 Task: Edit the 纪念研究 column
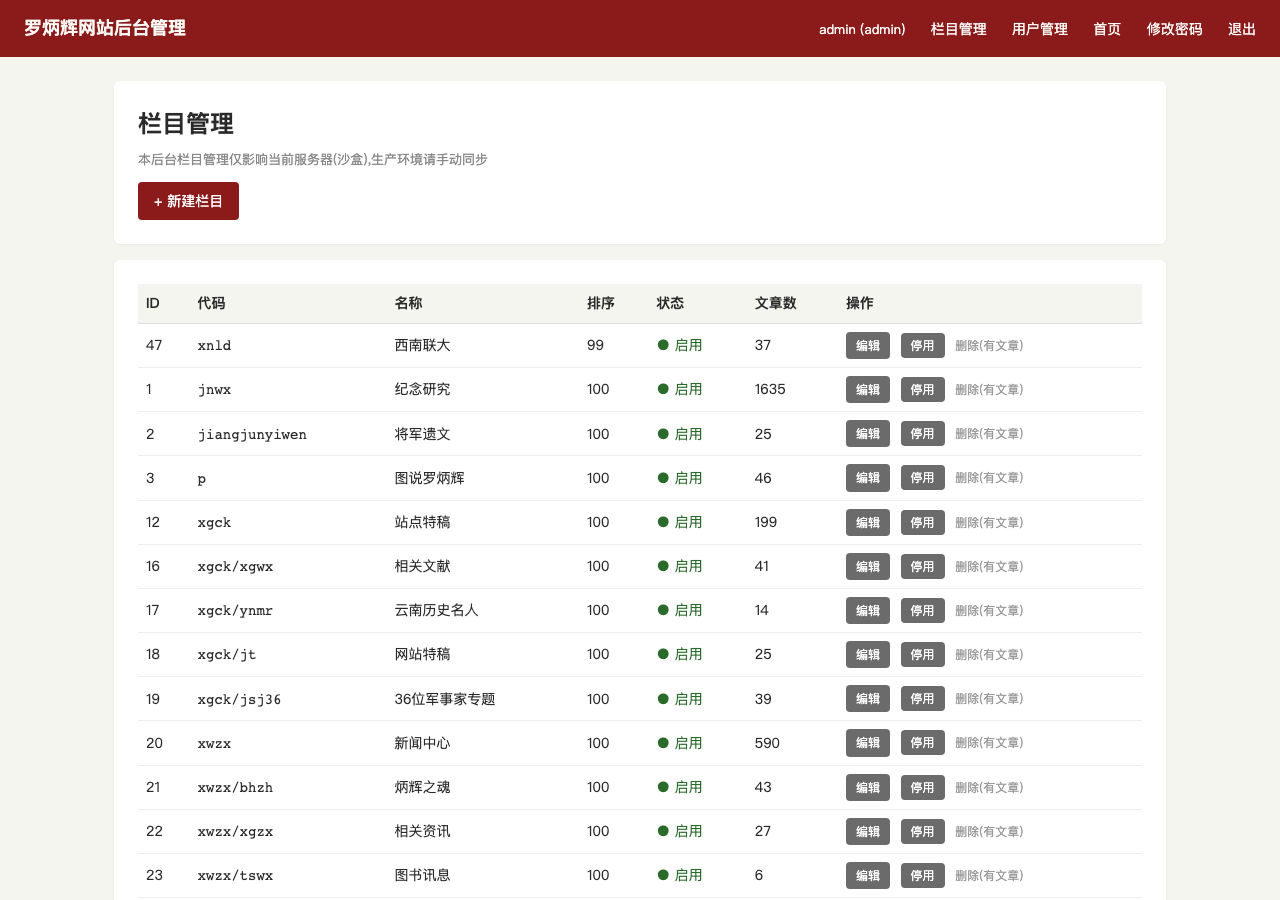868,389
